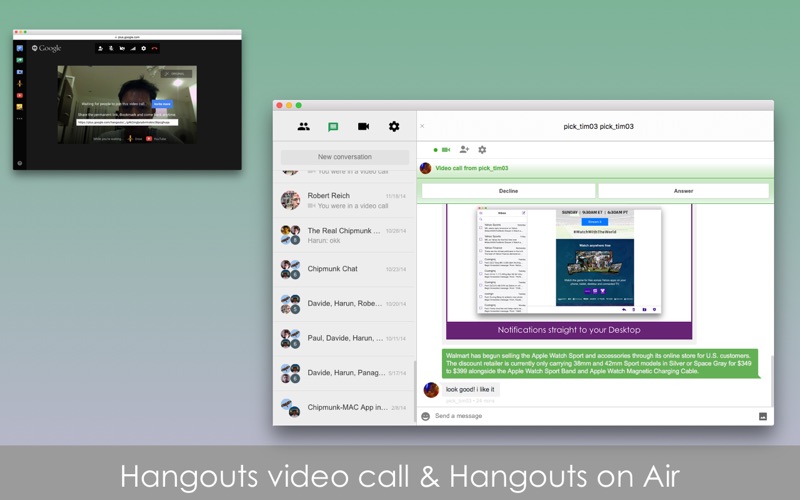Open the chat app in Hangout sidebar
This screenshot has width=800, height=500.
point(19,48)
